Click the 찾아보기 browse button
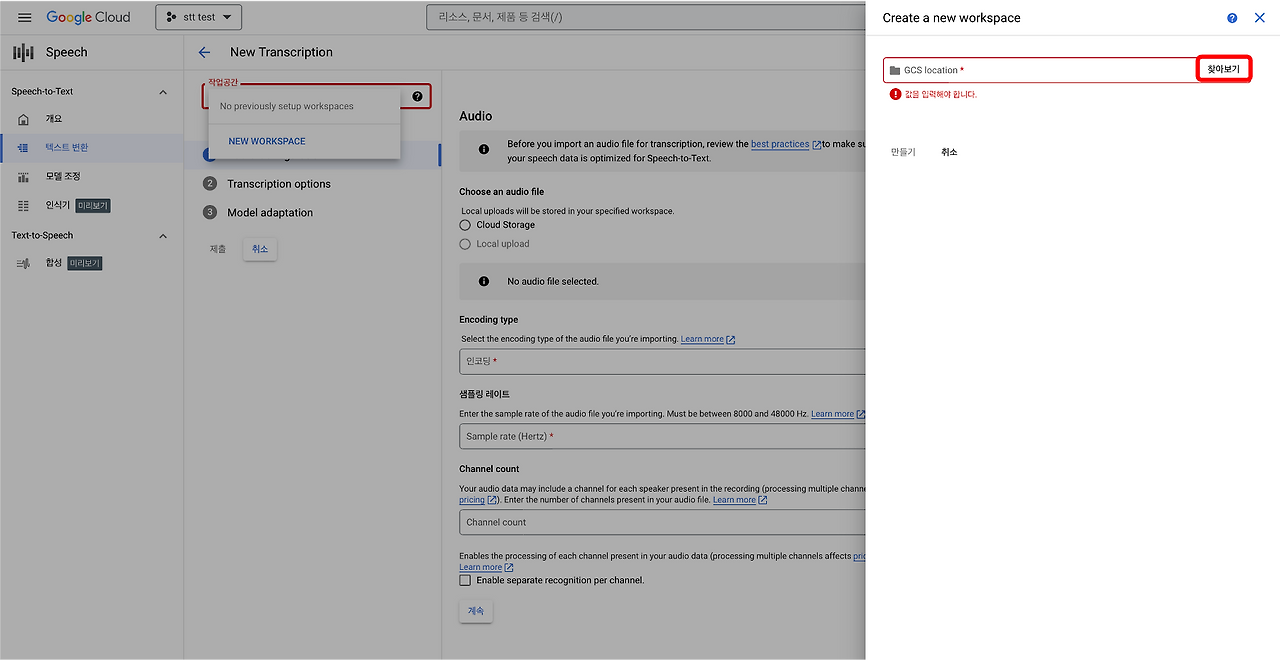The width and height of the screenshot is (1280, 660). 1223,68
